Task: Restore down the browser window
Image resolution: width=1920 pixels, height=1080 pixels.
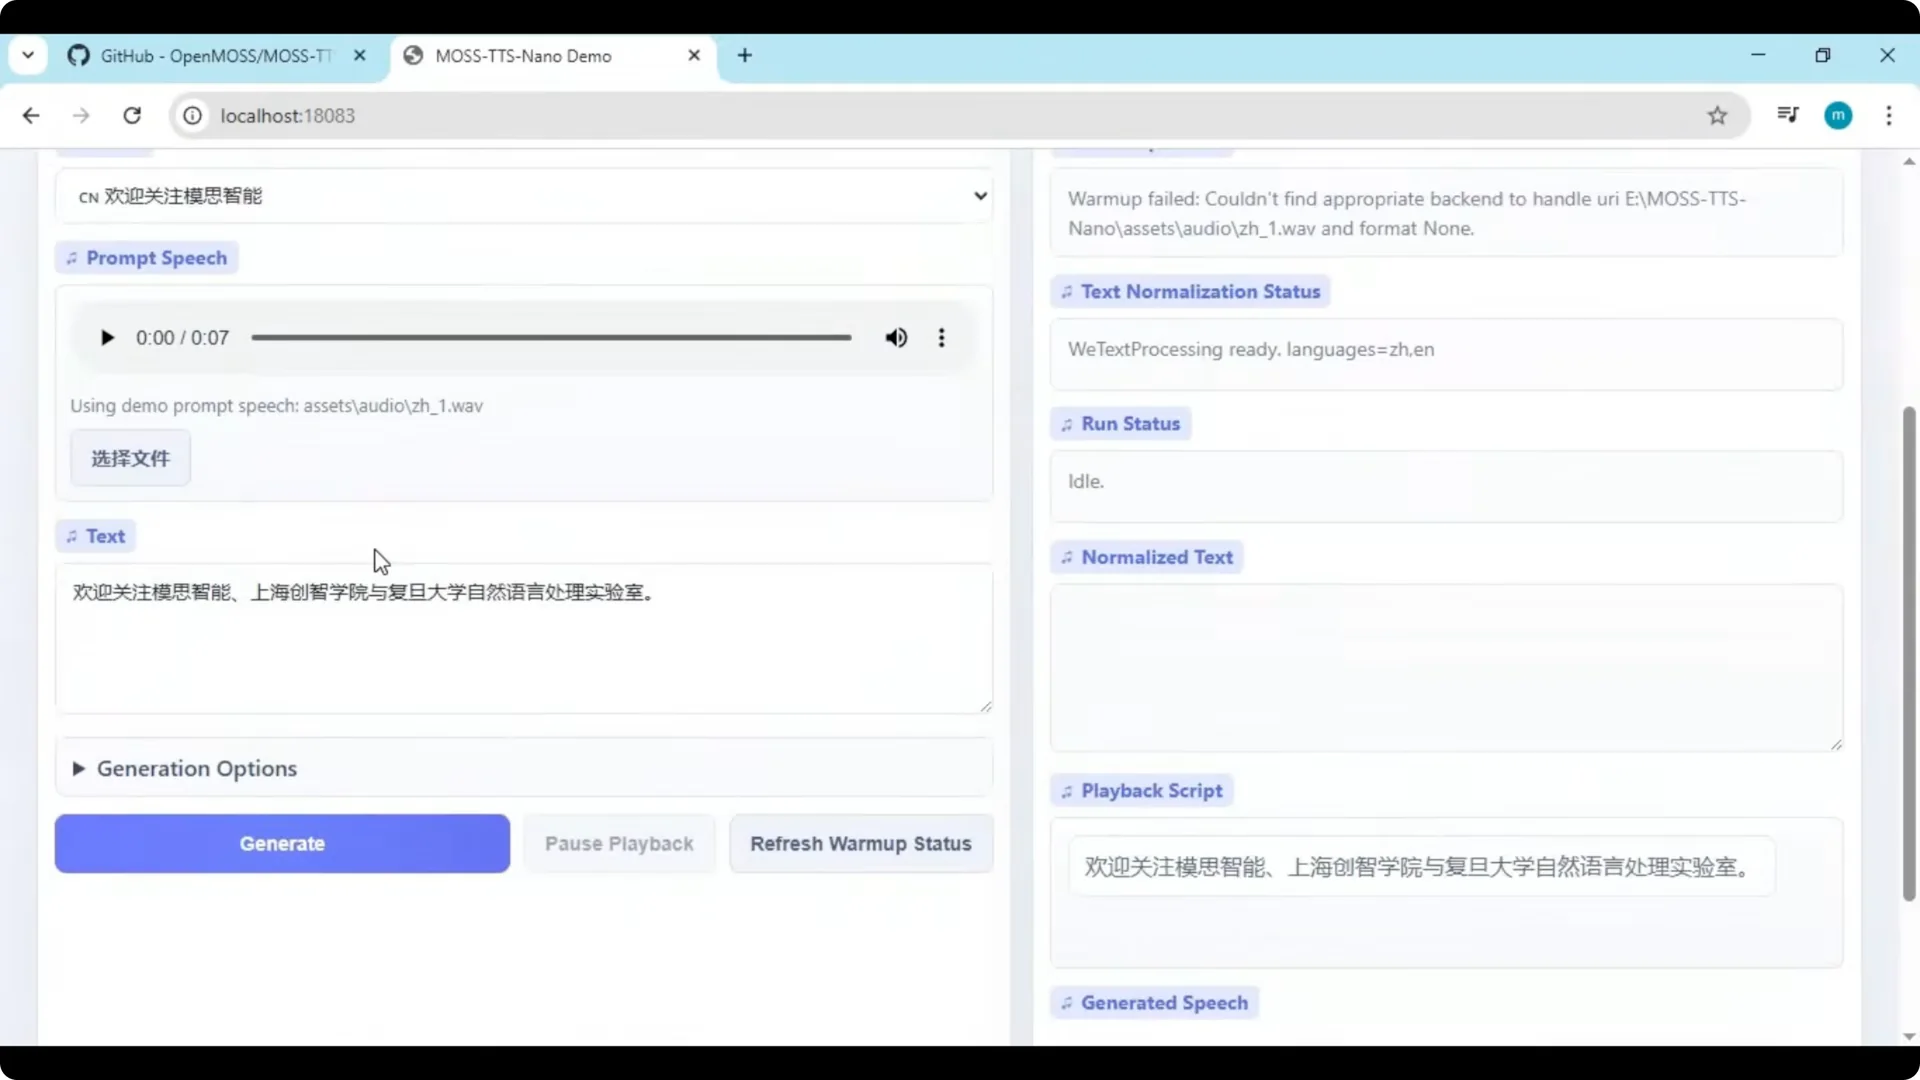Action: point(1823,55)
